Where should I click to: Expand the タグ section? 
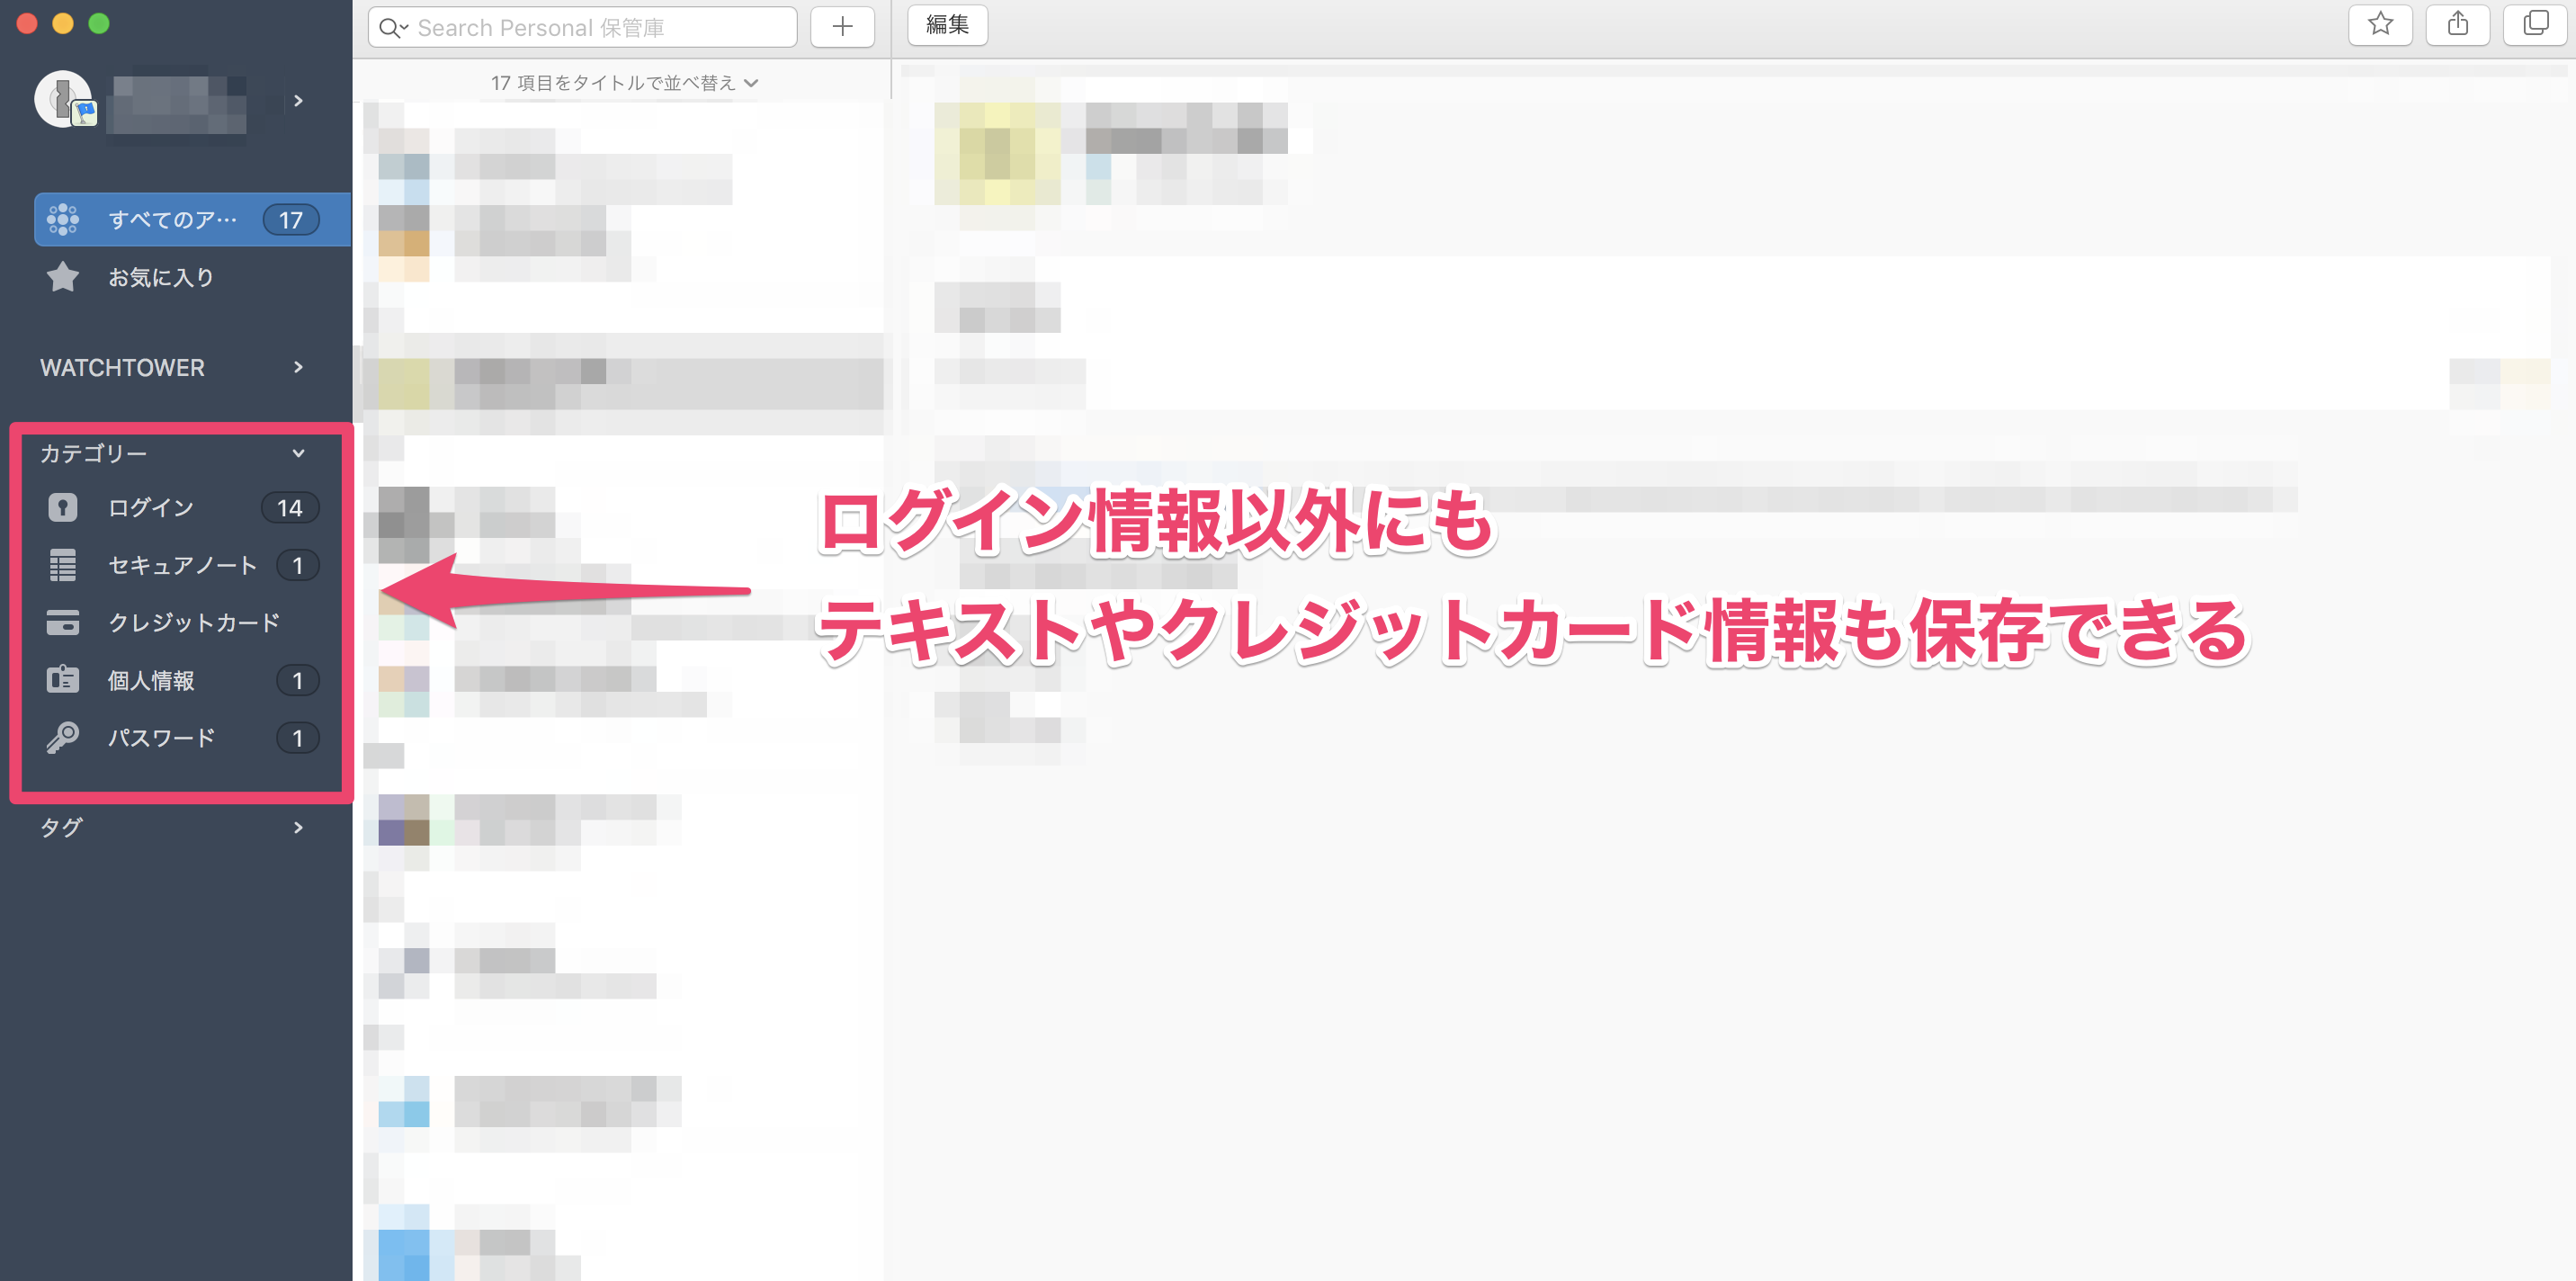click(x=297, y=827)
